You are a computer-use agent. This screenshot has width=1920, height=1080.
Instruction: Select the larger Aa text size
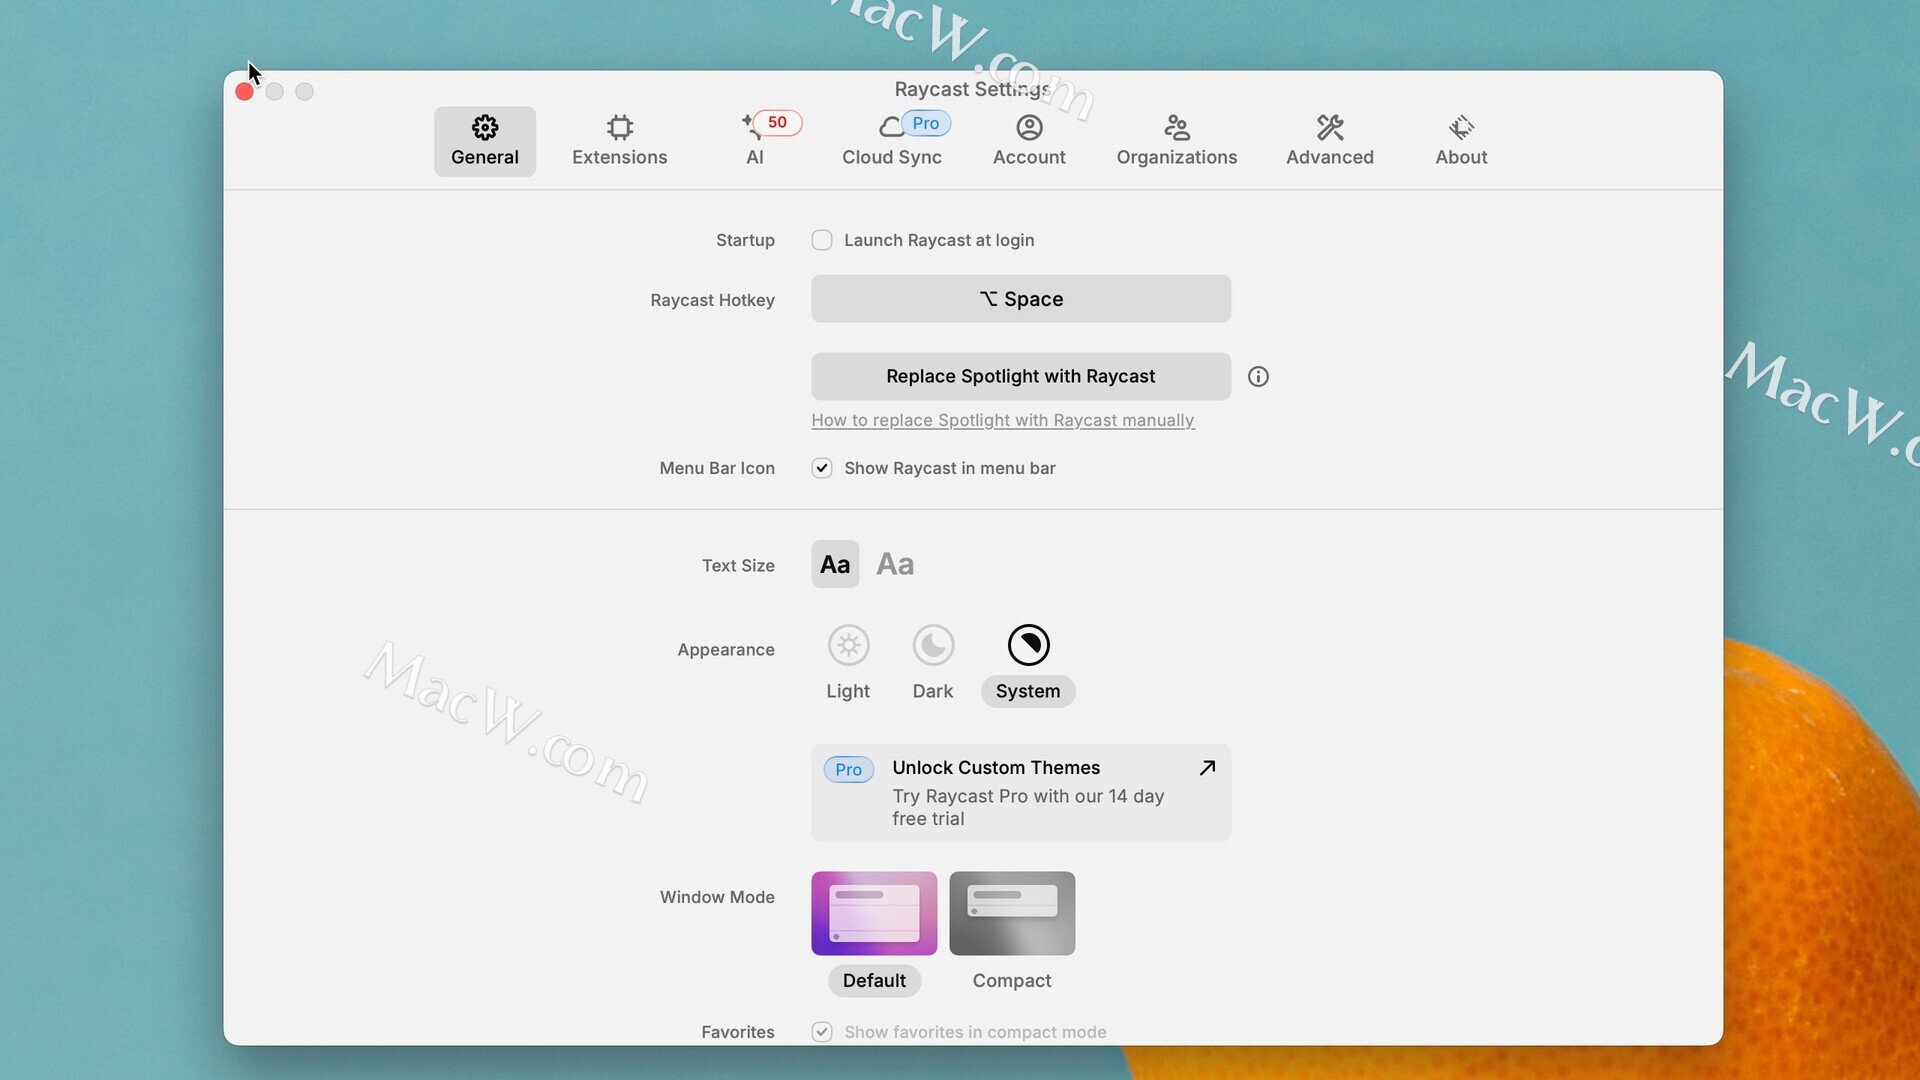point(895,564)
